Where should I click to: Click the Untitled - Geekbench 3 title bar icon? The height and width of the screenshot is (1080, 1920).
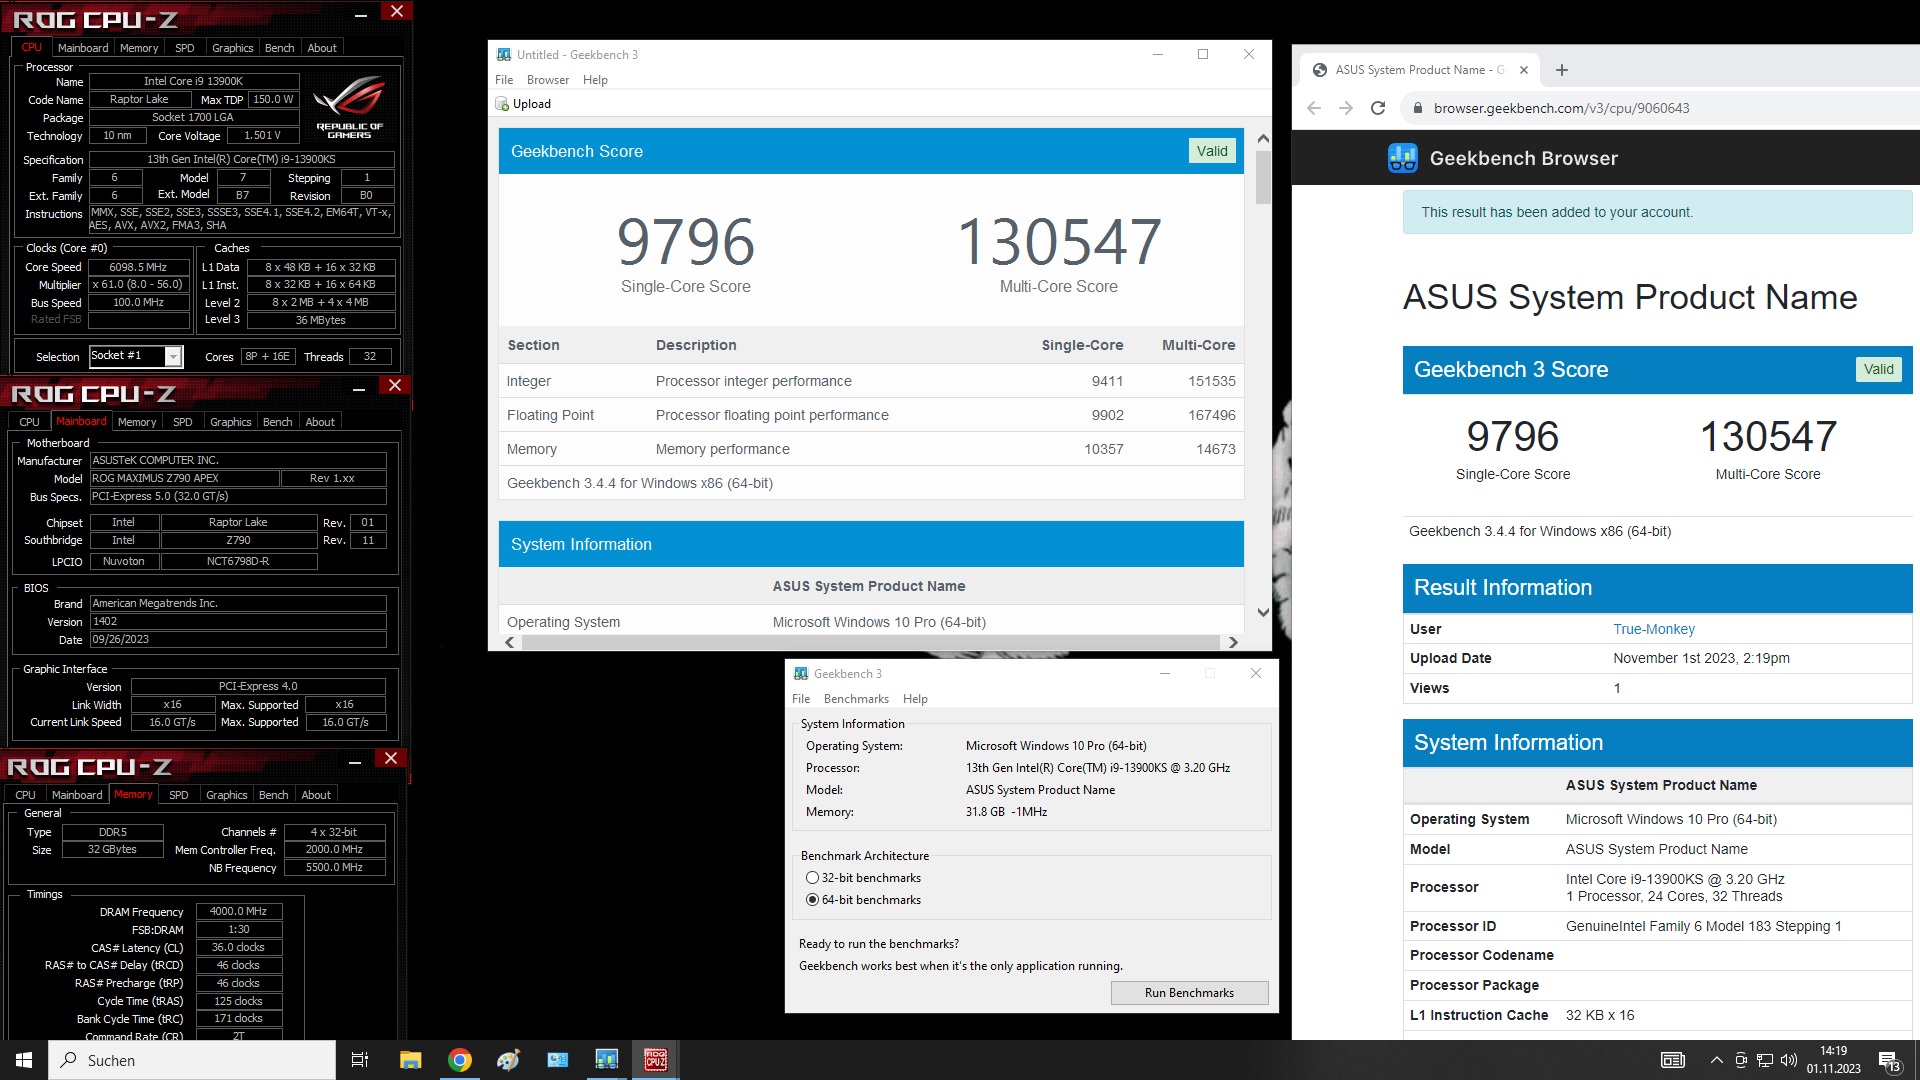(504, 55)
